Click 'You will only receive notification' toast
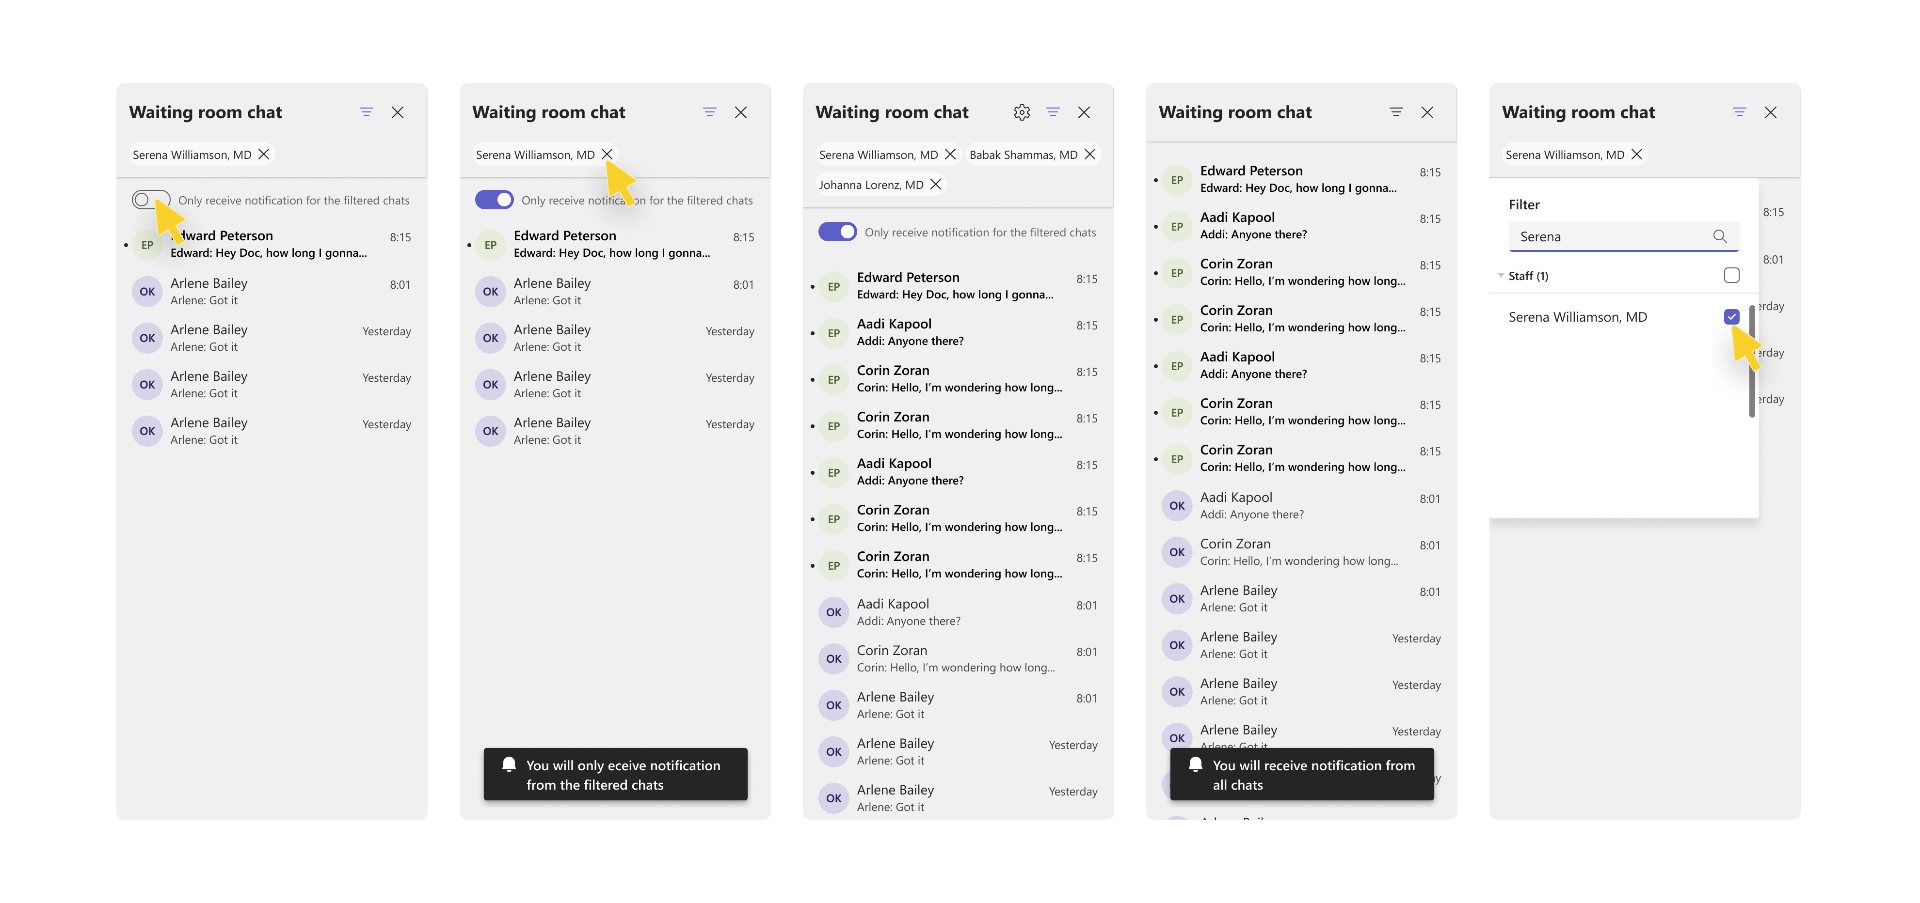Viewport: 1920px width, 903px height. pyautogui.click(x=616, y=774)
